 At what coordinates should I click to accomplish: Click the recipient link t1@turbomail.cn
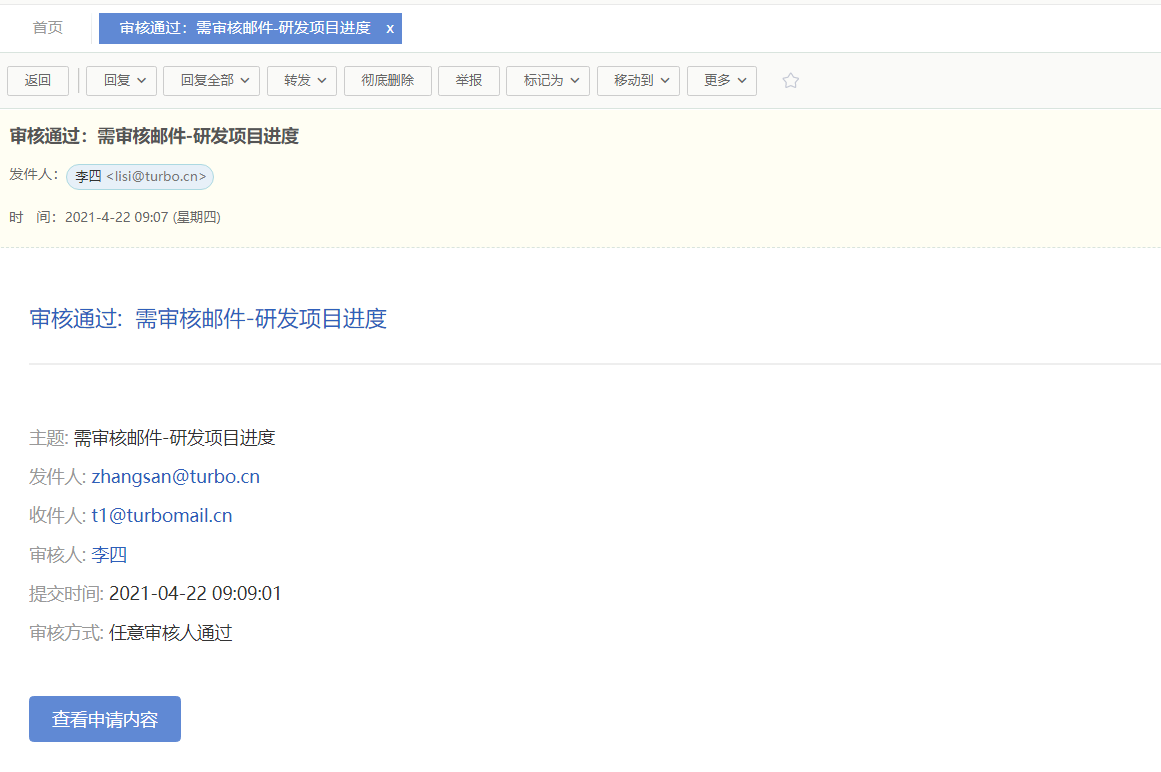click(x=162, y=516)
